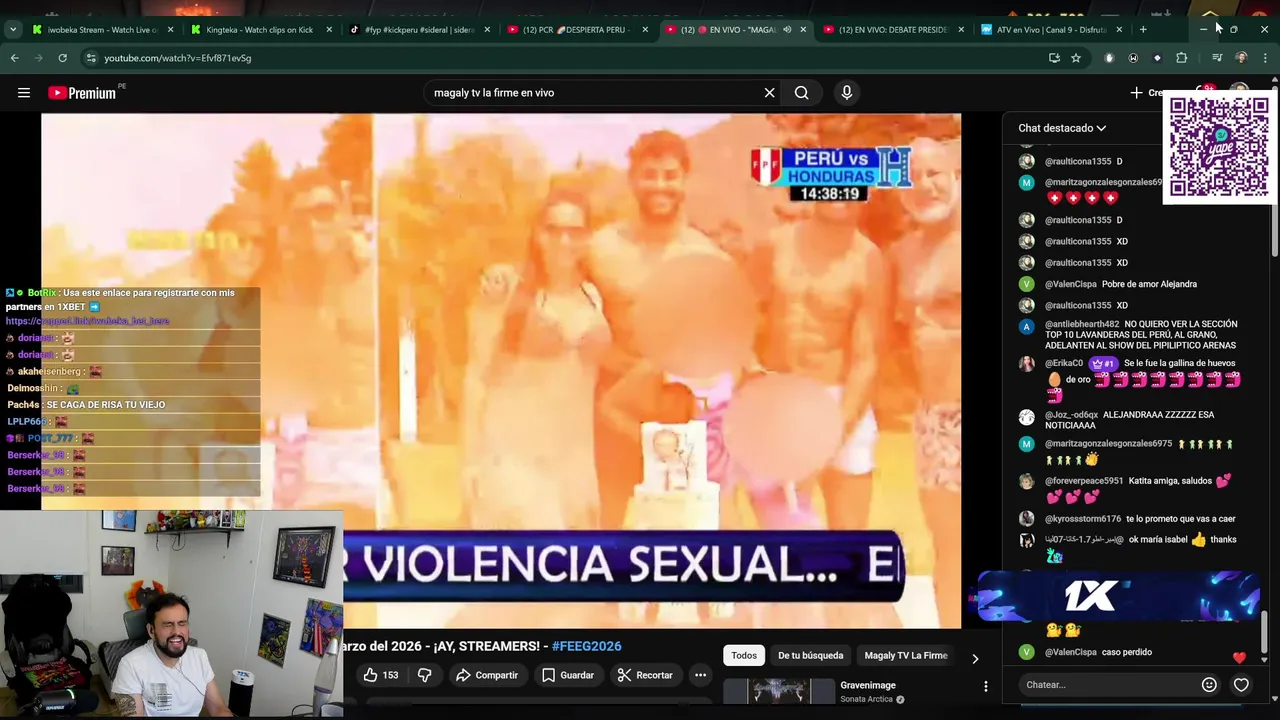Save the video with Guardar button

567,675
